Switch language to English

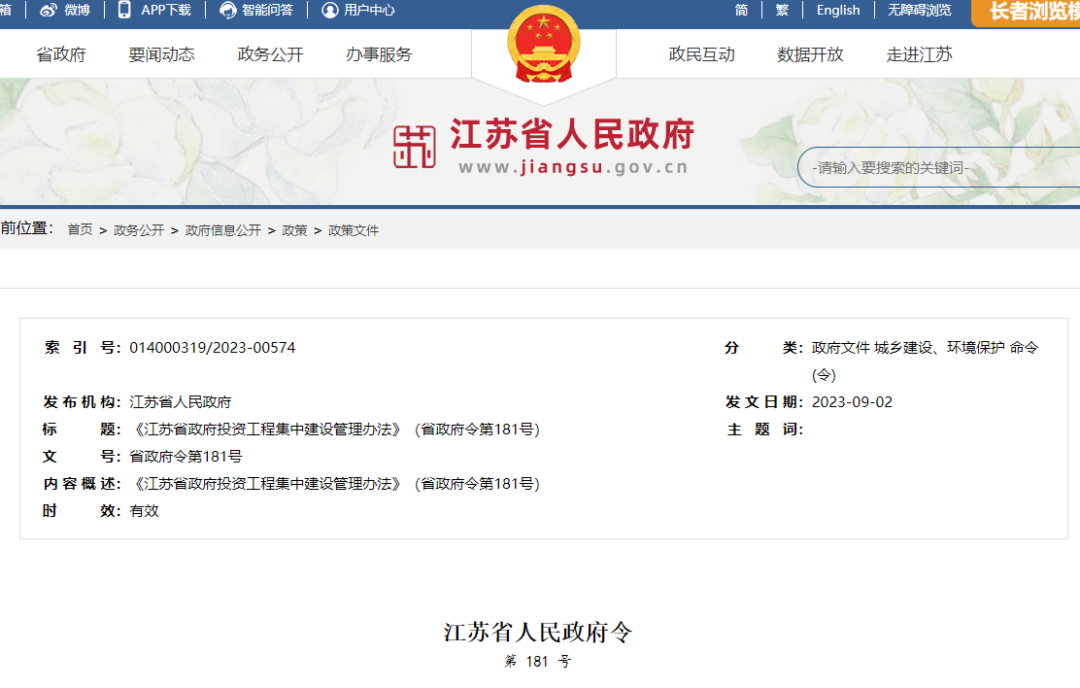tap(837, 10)
